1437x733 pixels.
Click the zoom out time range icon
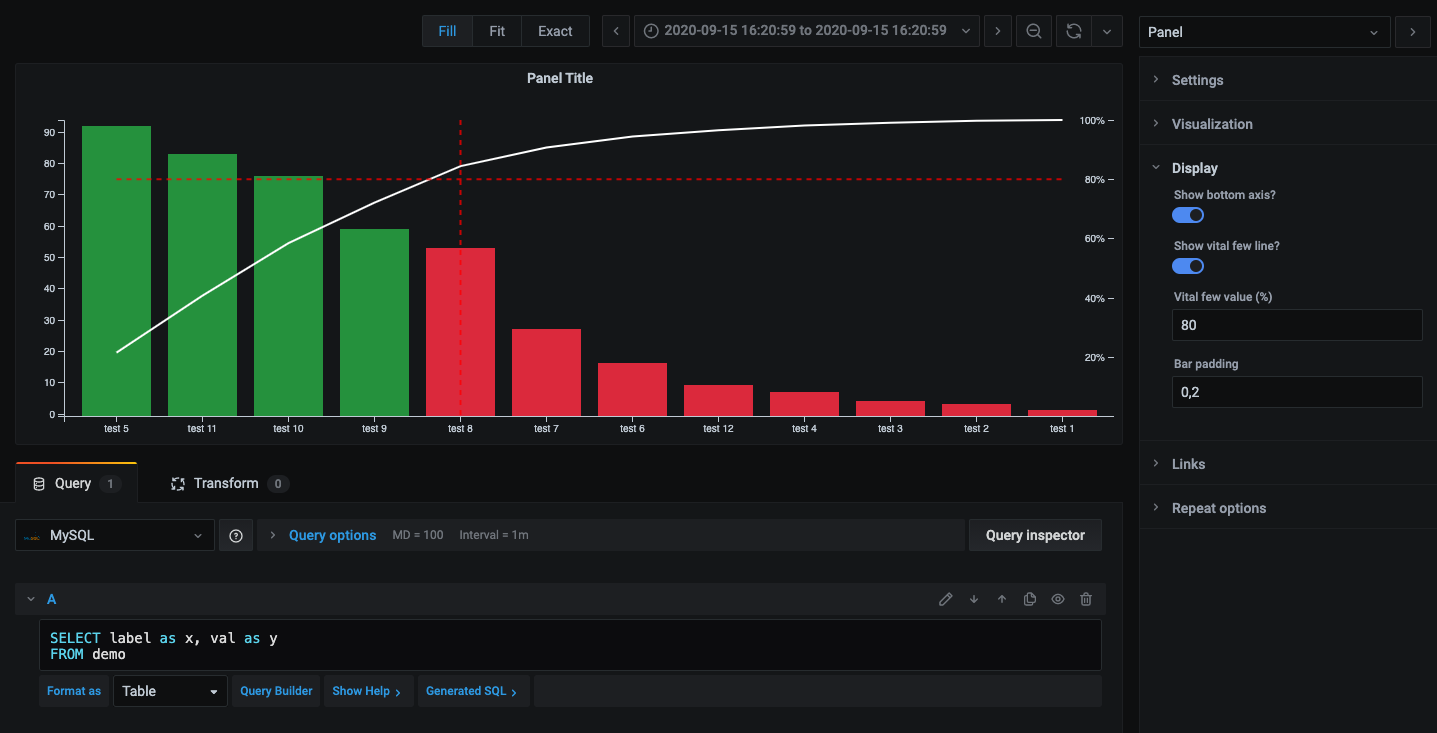(x=1034, y=31)
